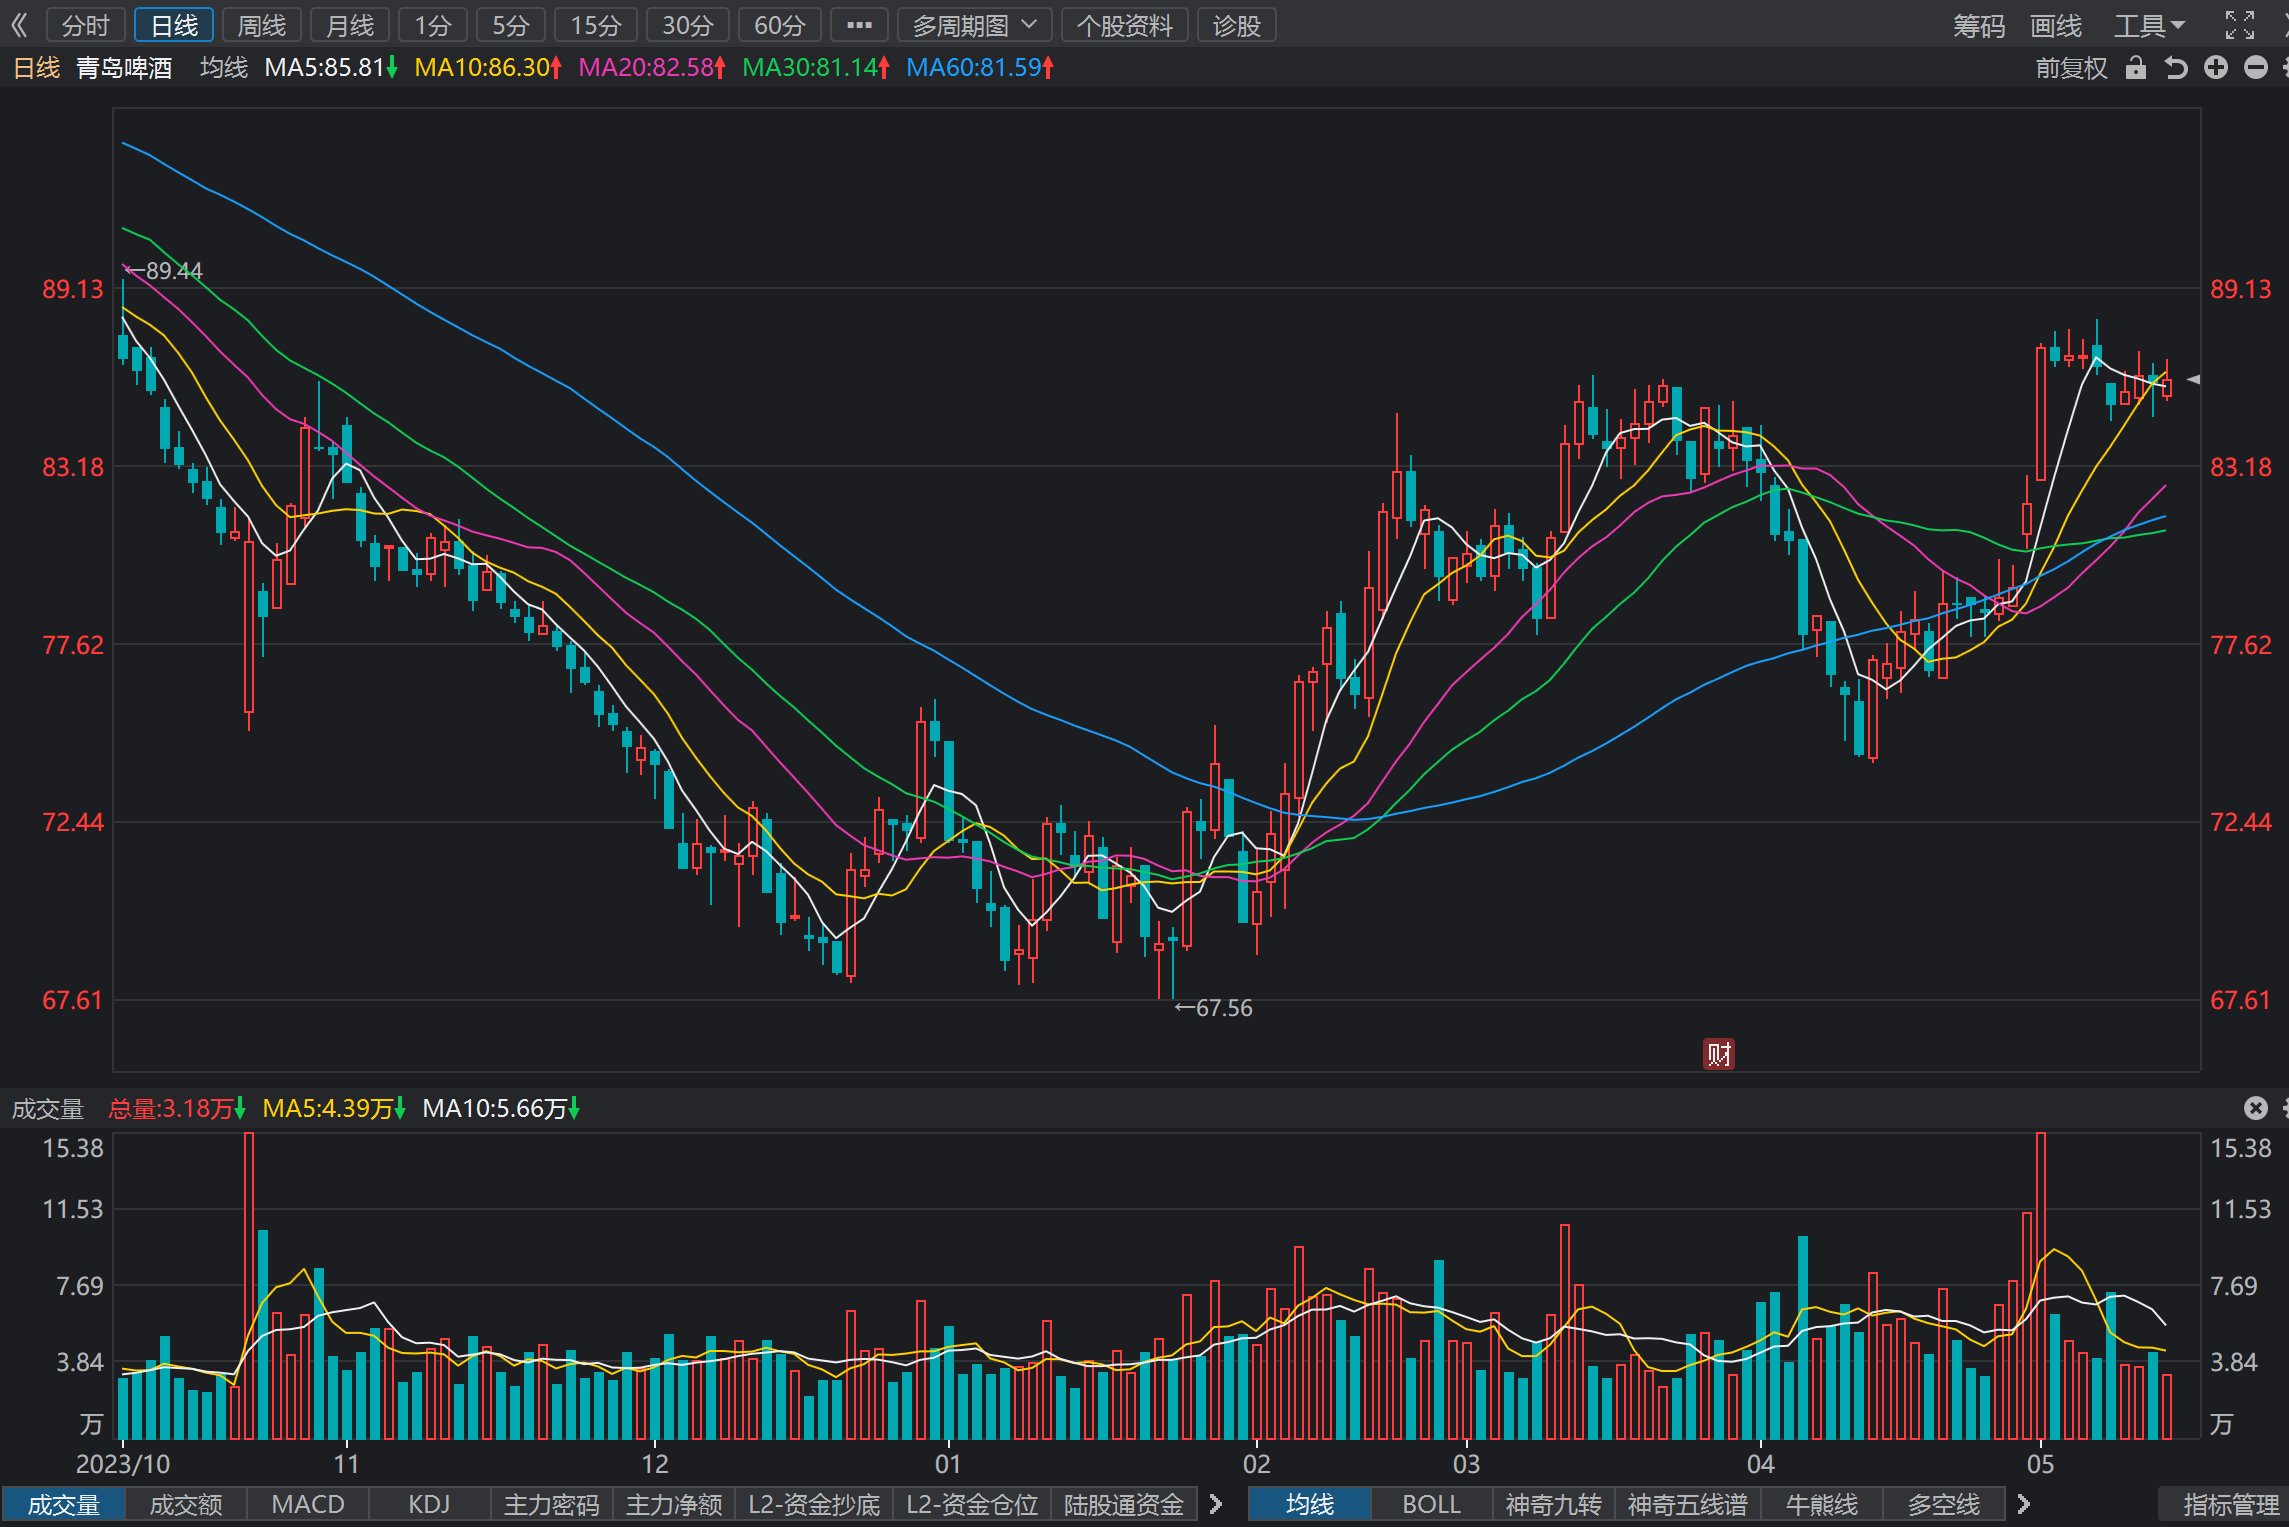
Task: Zoom in chart with plus icon
Action: point(2216,68)
